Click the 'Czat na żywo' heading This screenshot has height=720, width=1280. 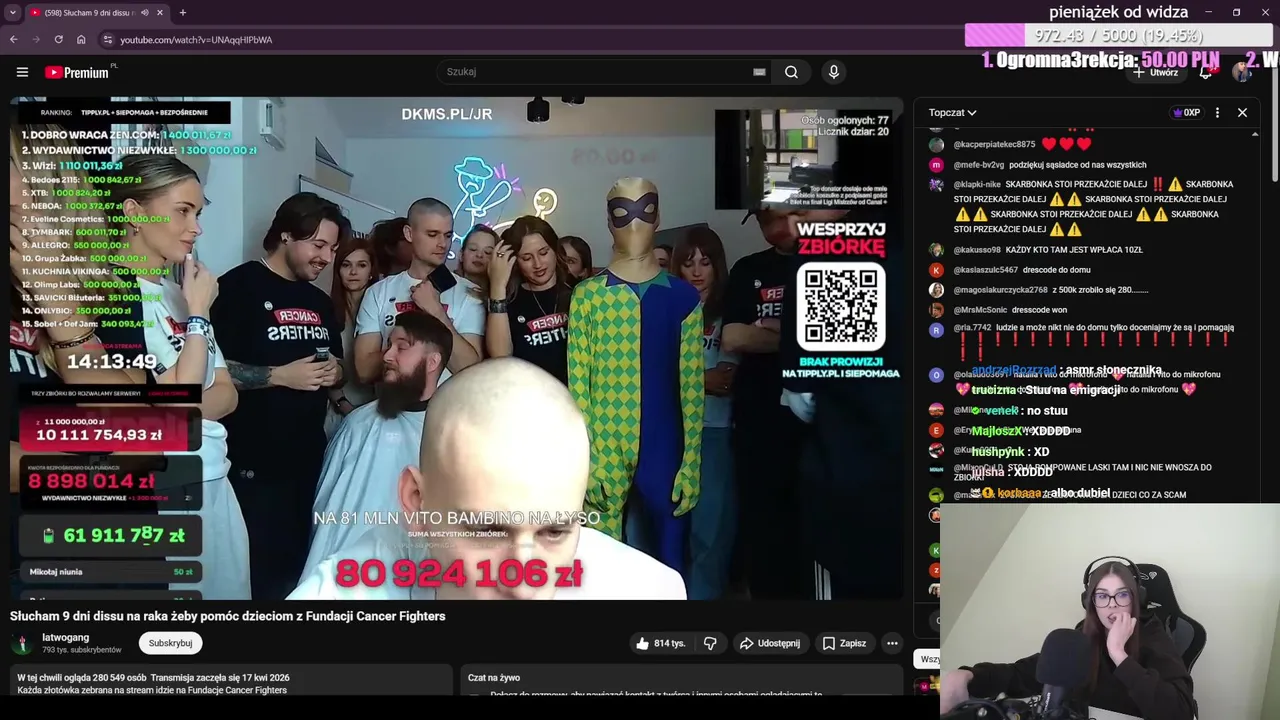(494, 678)
